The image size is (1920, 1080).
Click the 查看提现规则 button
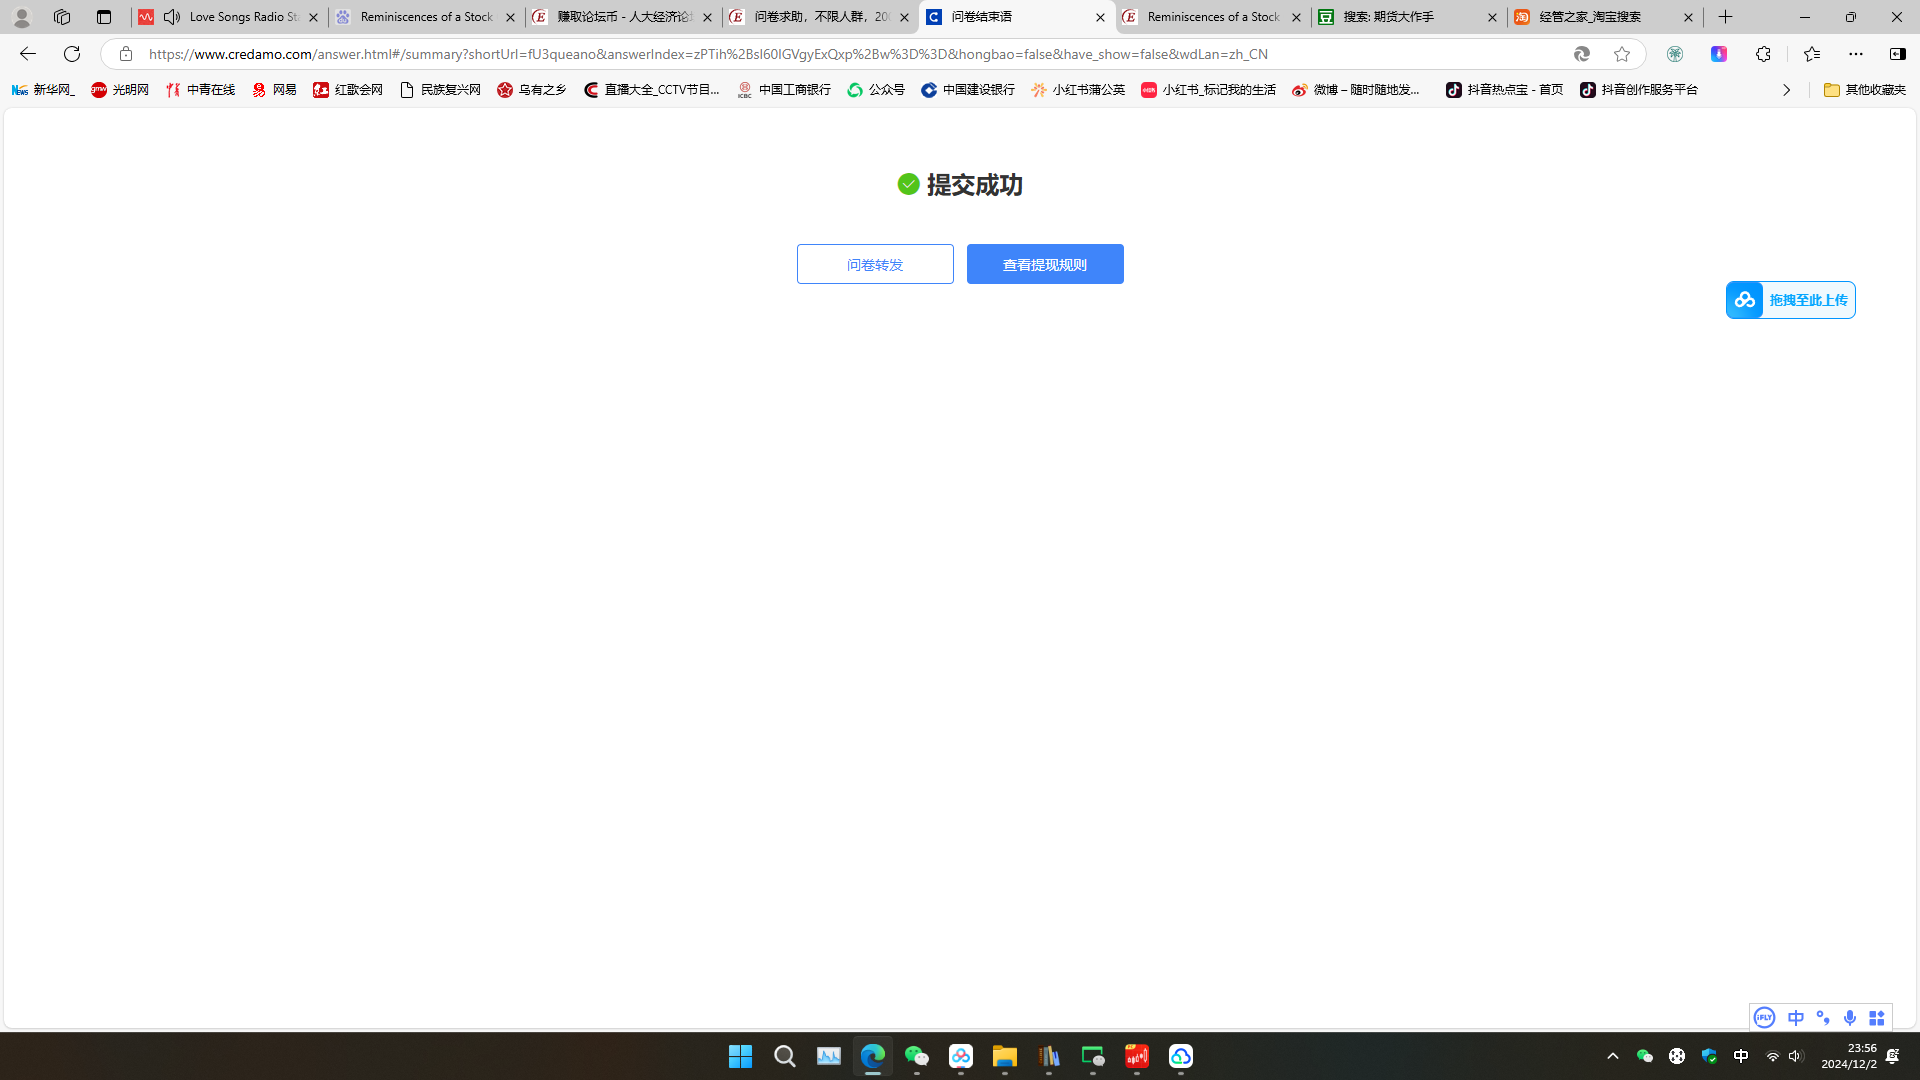pos(1045,265)
